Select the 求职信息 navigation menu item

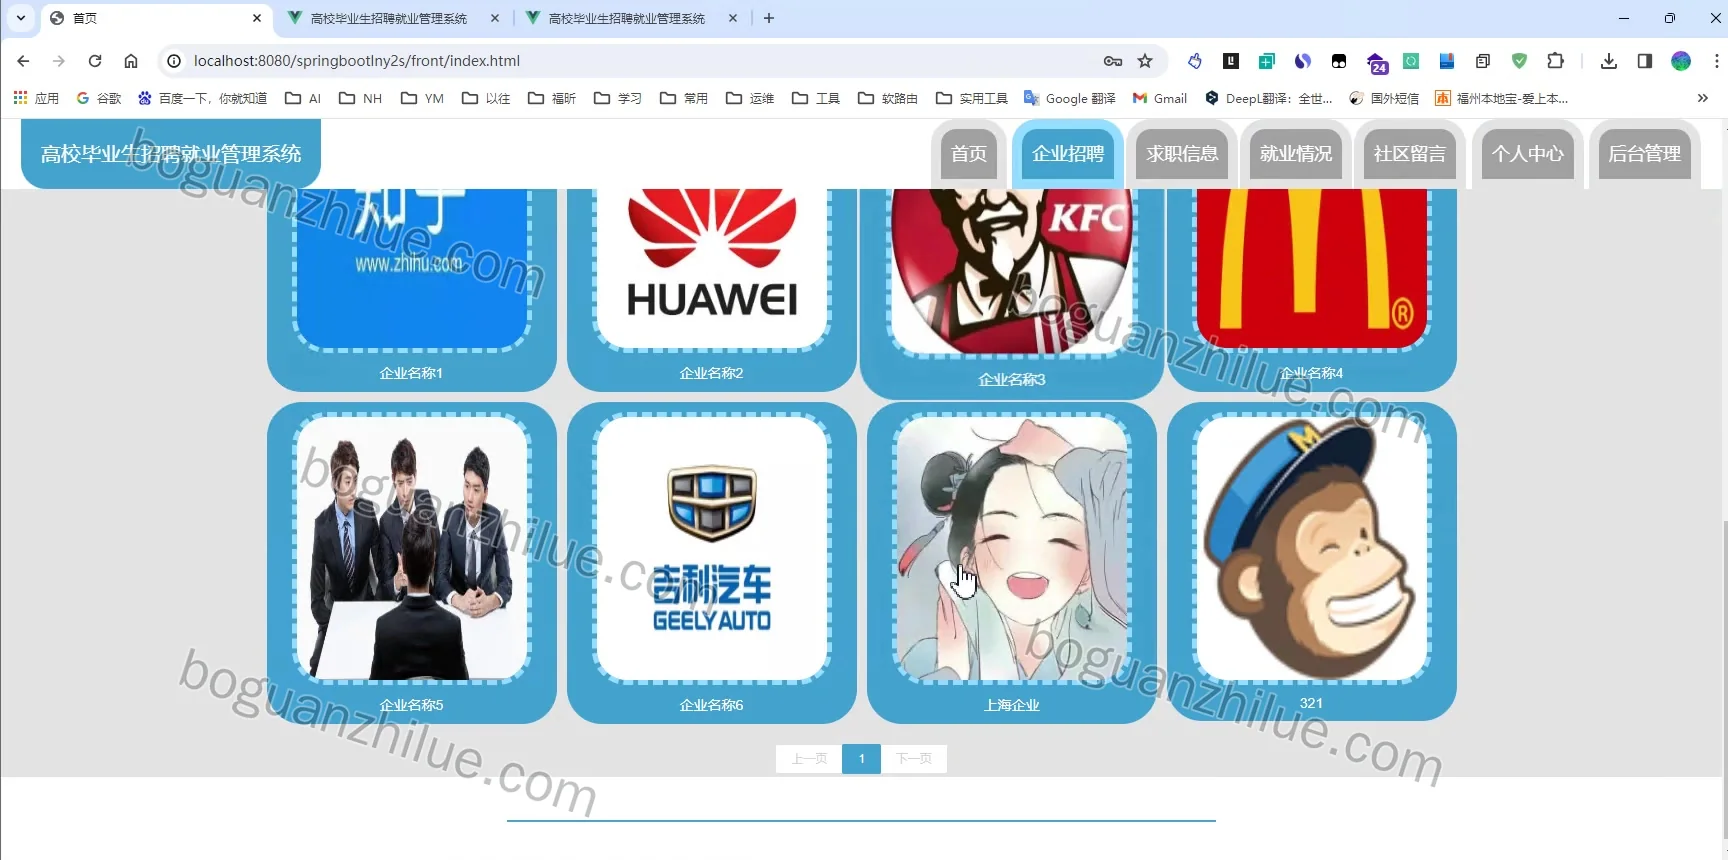coord(1182,154)
